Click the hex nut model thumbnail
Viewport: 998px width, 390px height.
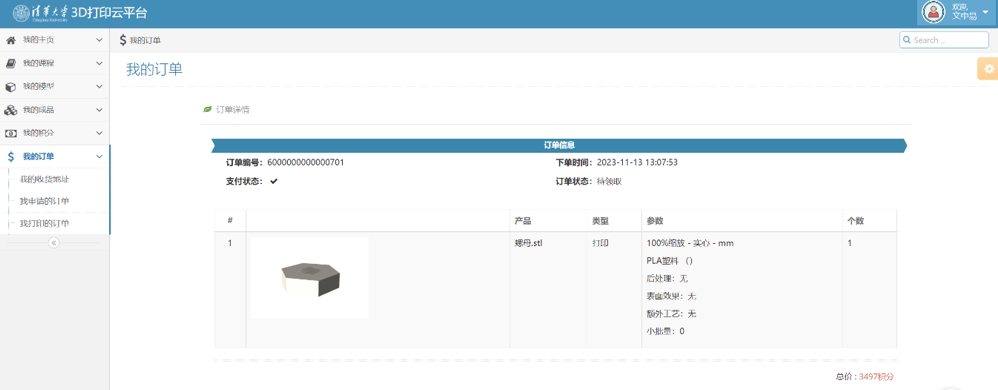[310, 278]
